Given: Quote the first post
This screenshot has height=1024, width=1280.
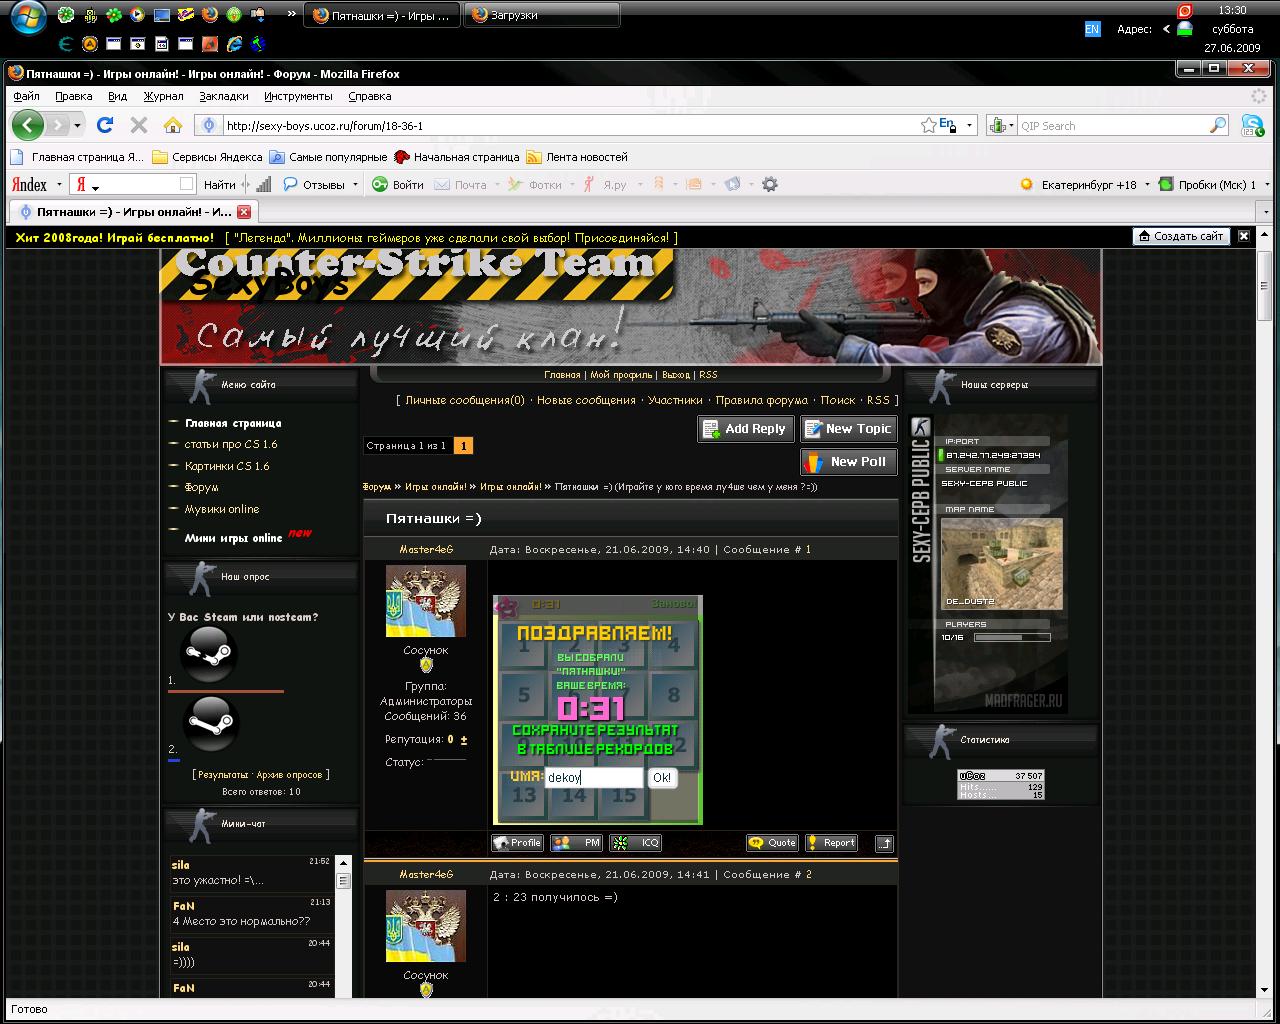Looking at the screenshot, I should click(772, 843).
